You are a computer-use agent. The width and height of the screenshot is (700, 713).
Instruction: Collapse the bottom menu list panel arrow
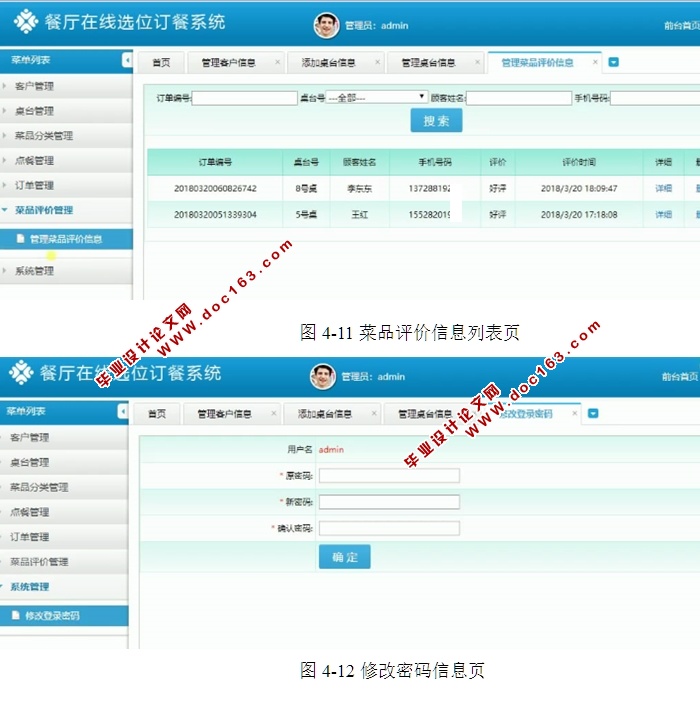click(x=123, y=412)
